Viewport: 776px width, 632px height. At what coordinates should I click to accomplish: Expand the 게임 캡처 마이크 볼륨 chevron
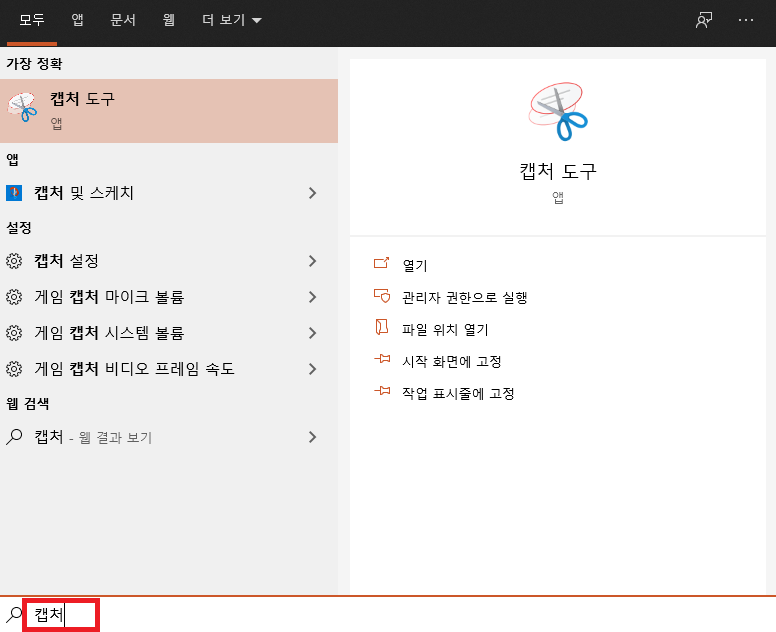[x=312, y=297]
